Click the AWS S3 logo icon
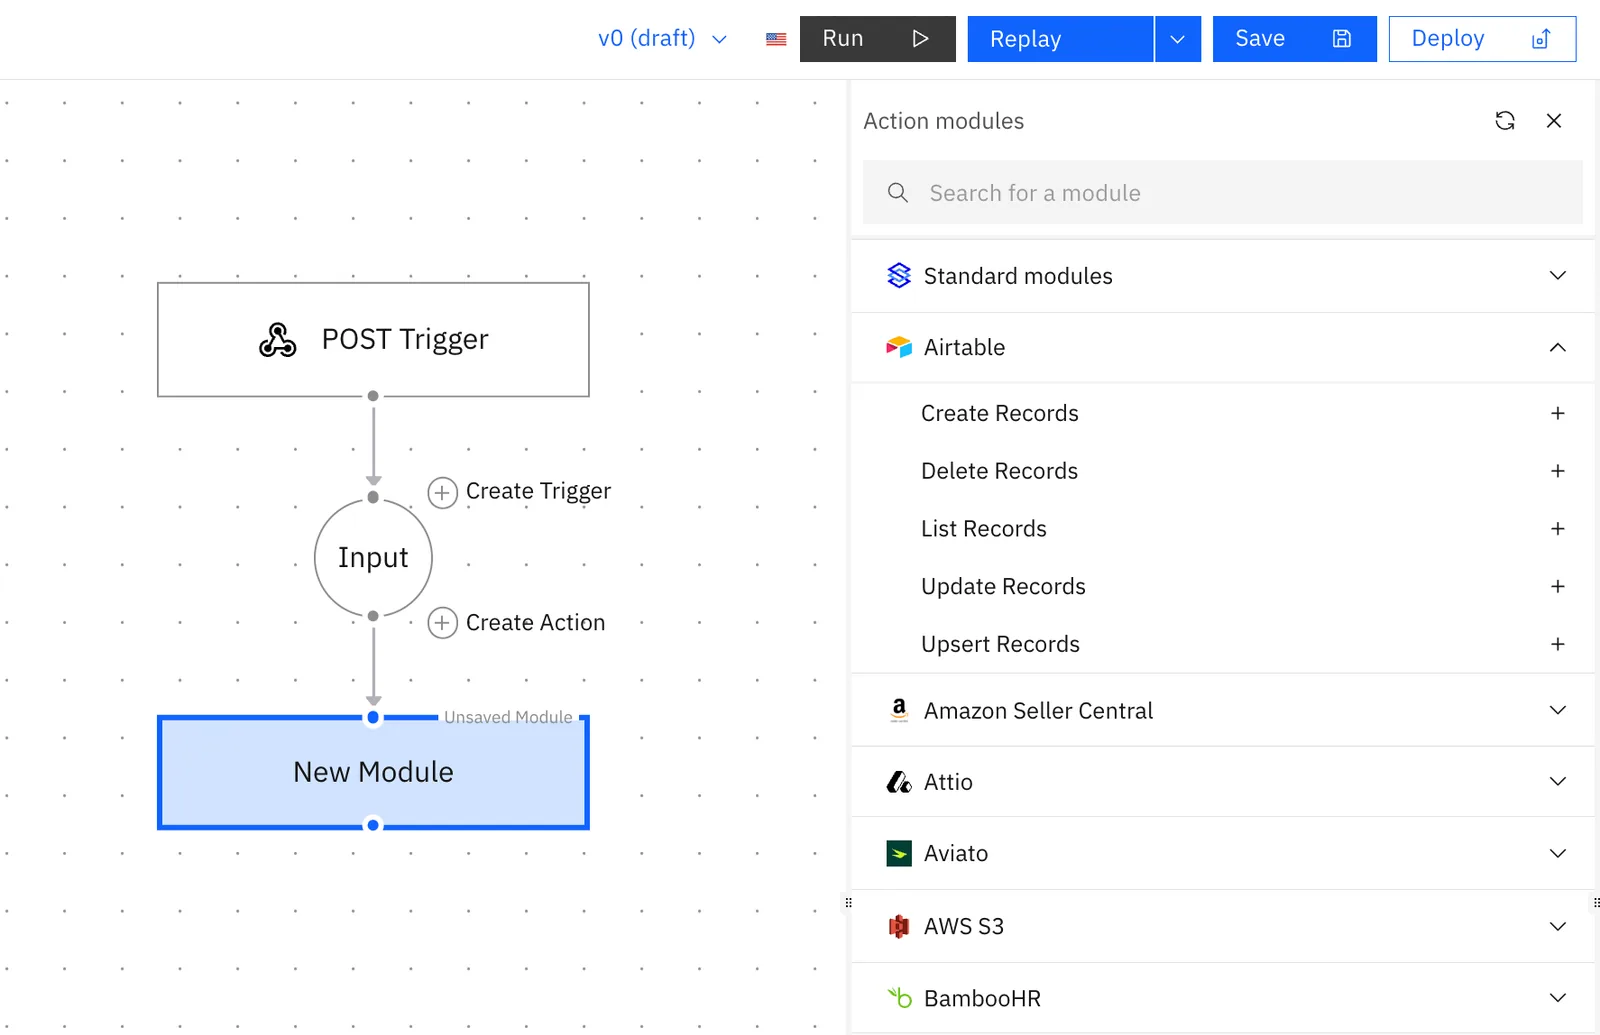 click(x=899, y=926)
